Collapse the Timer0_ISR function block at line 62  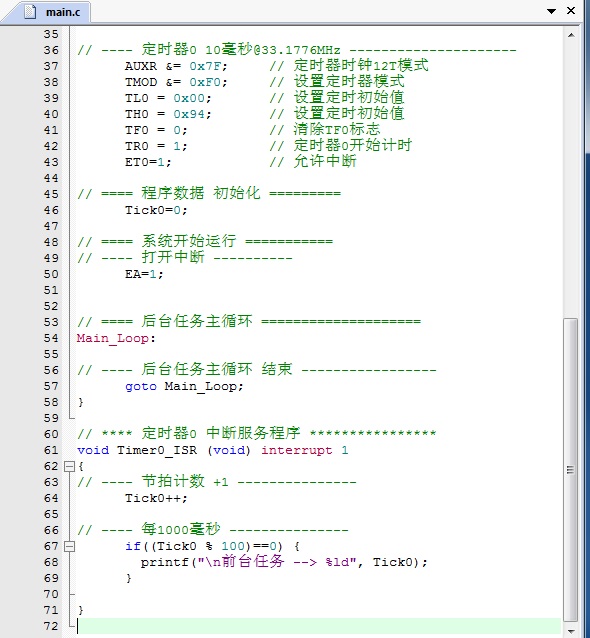click(x=70, y=466)
